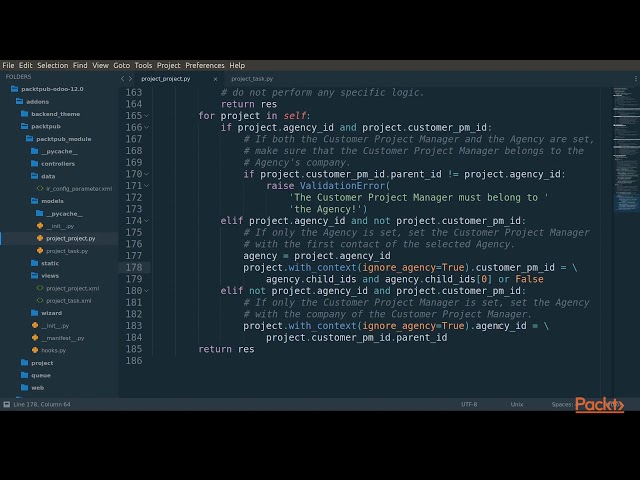This screenshot has height=480, width=640.
Task: Switch to the project_task.py tab
Action: (252, 79)
